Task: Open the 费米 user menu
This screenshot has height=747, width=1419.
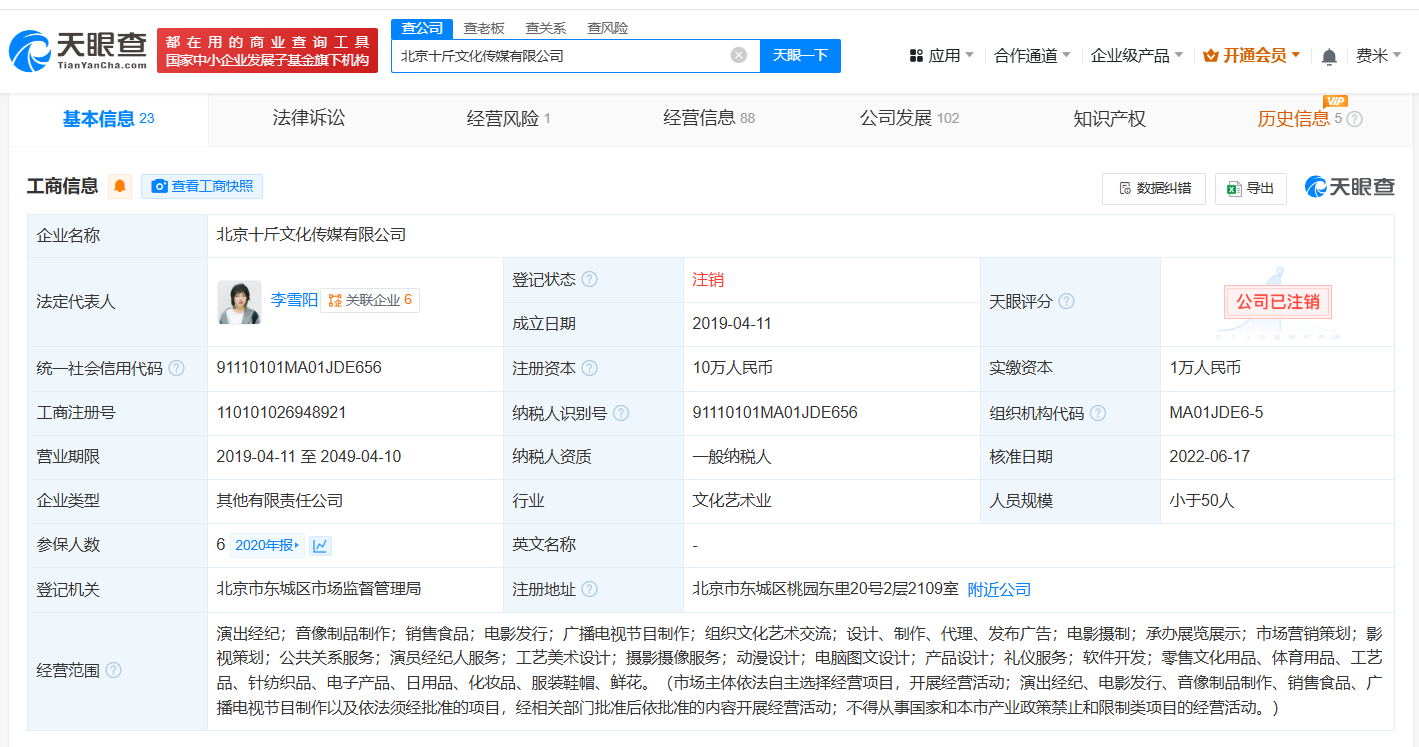Action: [x=1378, y=55]
